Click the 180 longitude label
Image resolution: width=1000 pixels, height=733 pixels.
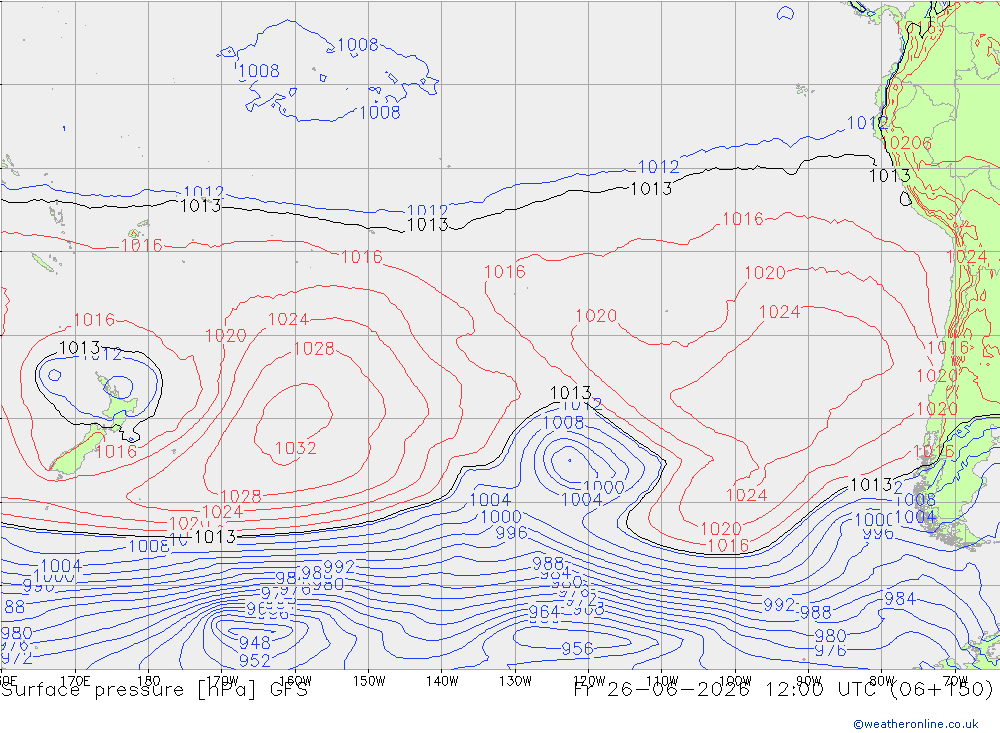(149, 681)
